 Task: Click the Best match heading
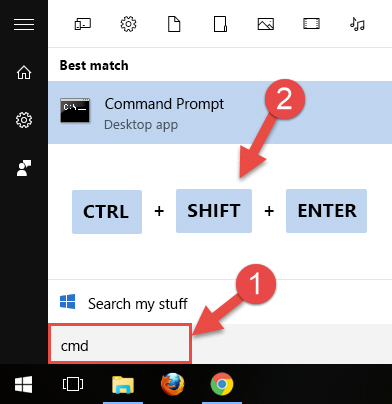[x=94, y=65]
